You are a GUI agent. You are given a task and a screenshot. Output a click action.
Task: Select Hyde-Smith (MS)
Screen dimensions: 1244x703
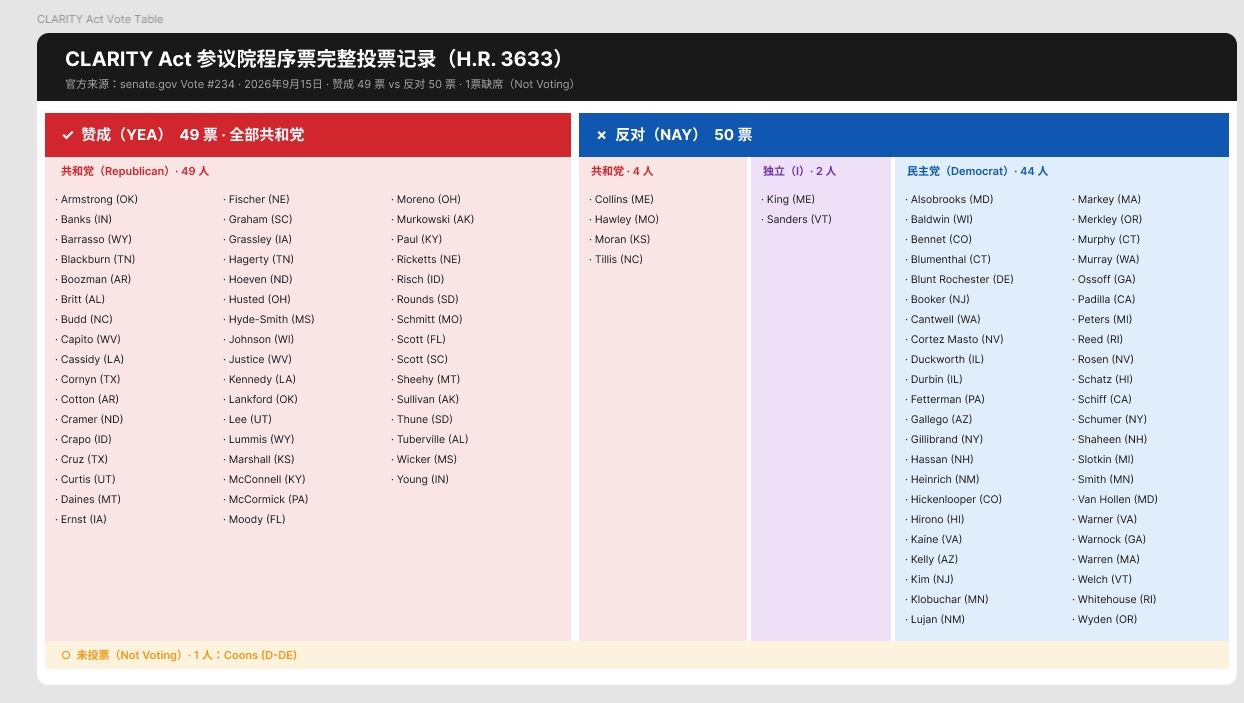pos(271,319)
